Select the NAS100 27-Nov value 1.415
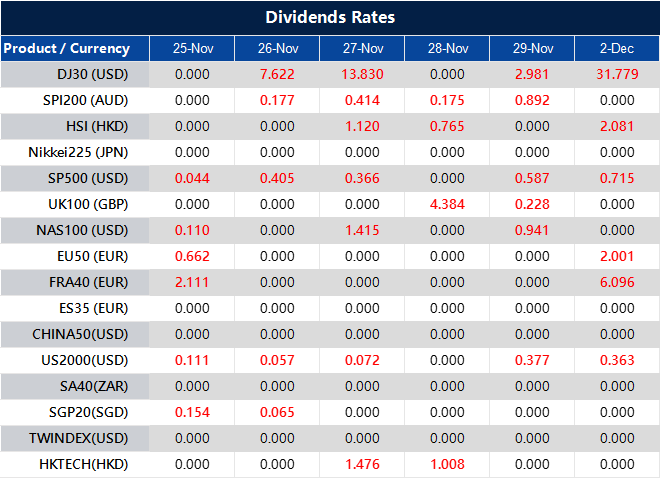 coord(362,230)
